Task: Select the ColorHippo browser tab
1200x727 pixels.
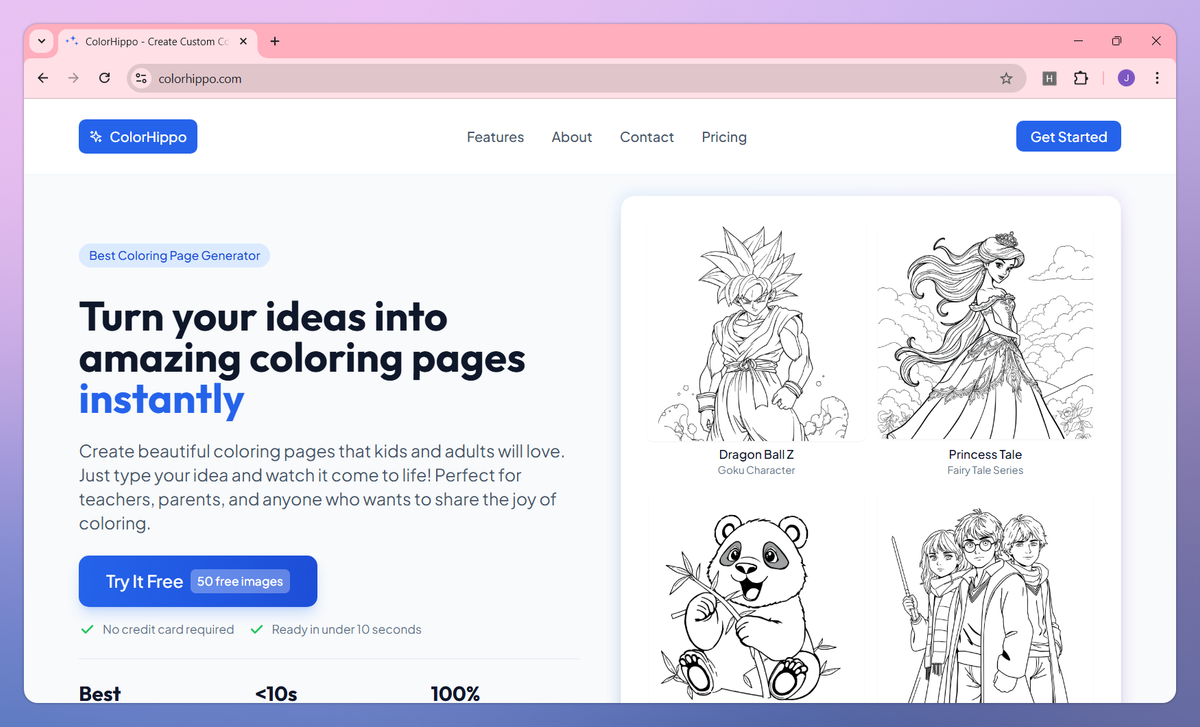Action: (158, 41)
